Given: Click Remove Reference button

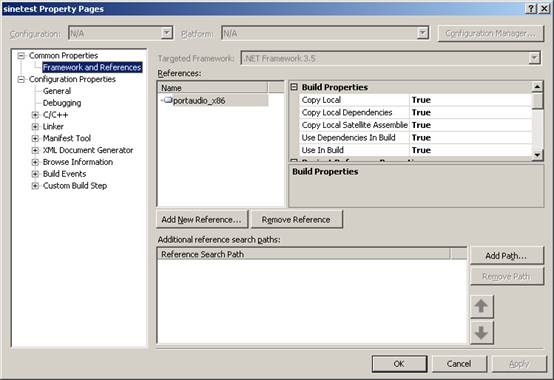Looking at the screenshot, I should click(x=296, y=219).
